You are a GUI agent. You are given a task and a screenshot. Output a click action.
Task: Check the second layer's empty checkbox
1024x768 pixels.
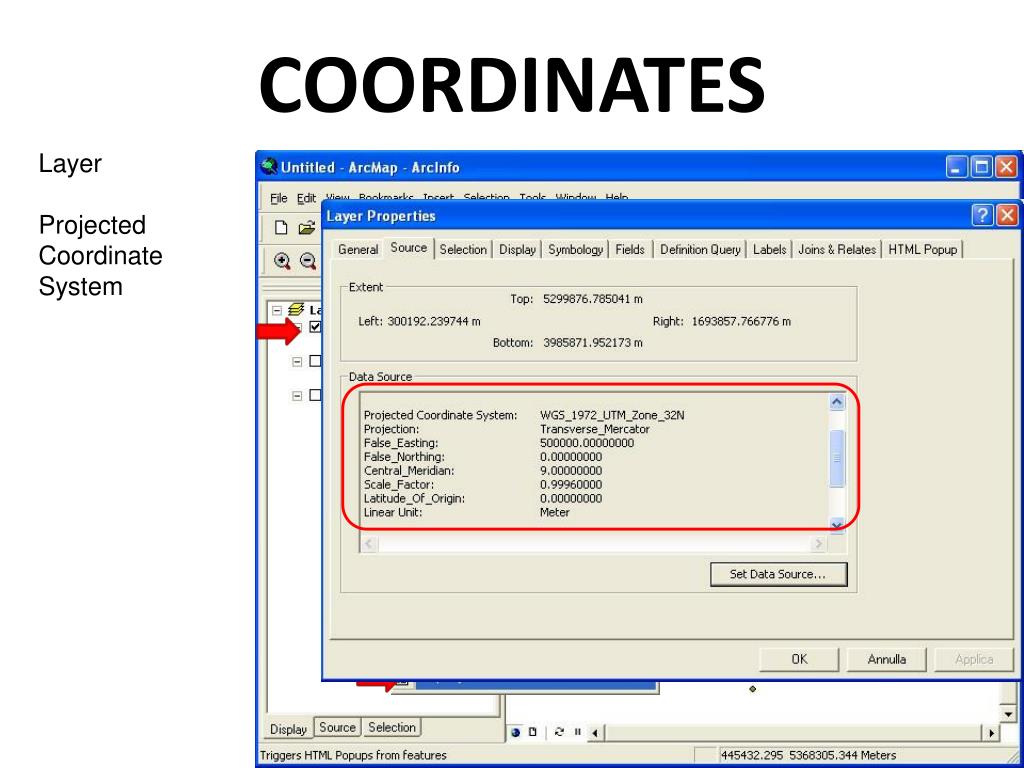315,361
